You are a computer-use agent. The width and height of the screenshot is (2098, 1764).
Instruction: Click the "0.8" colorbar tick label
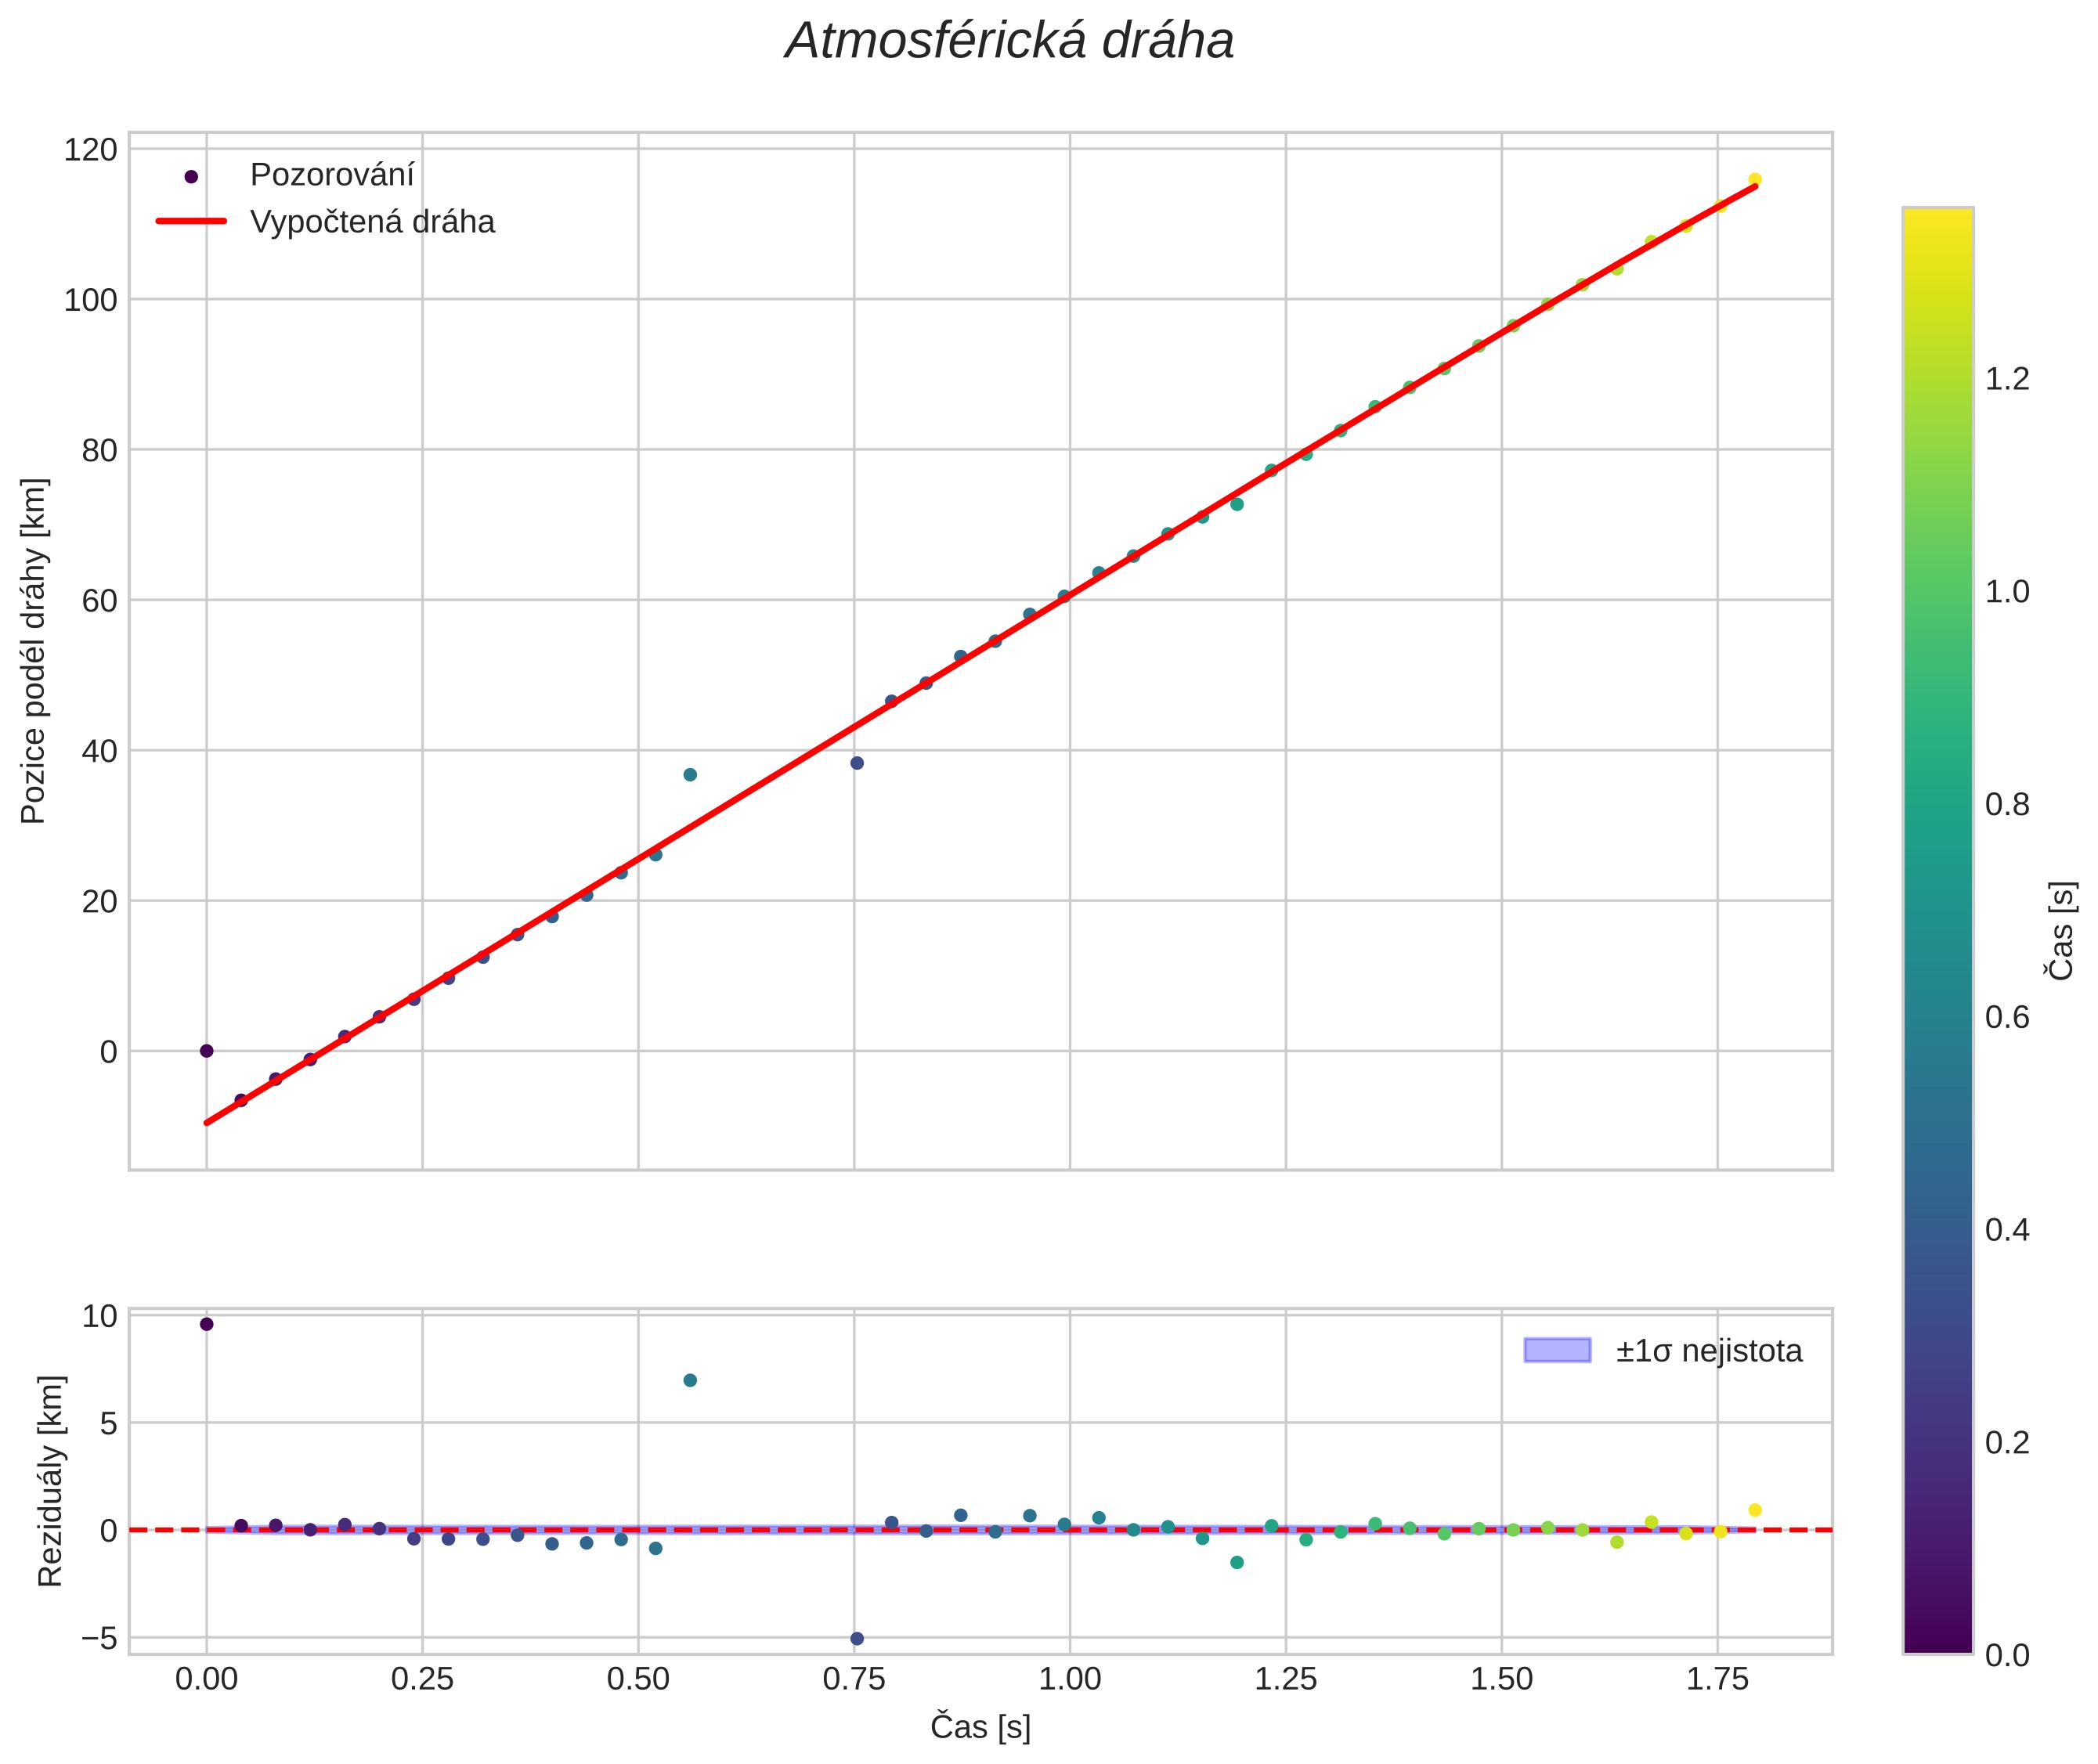tap(2007, 805)
